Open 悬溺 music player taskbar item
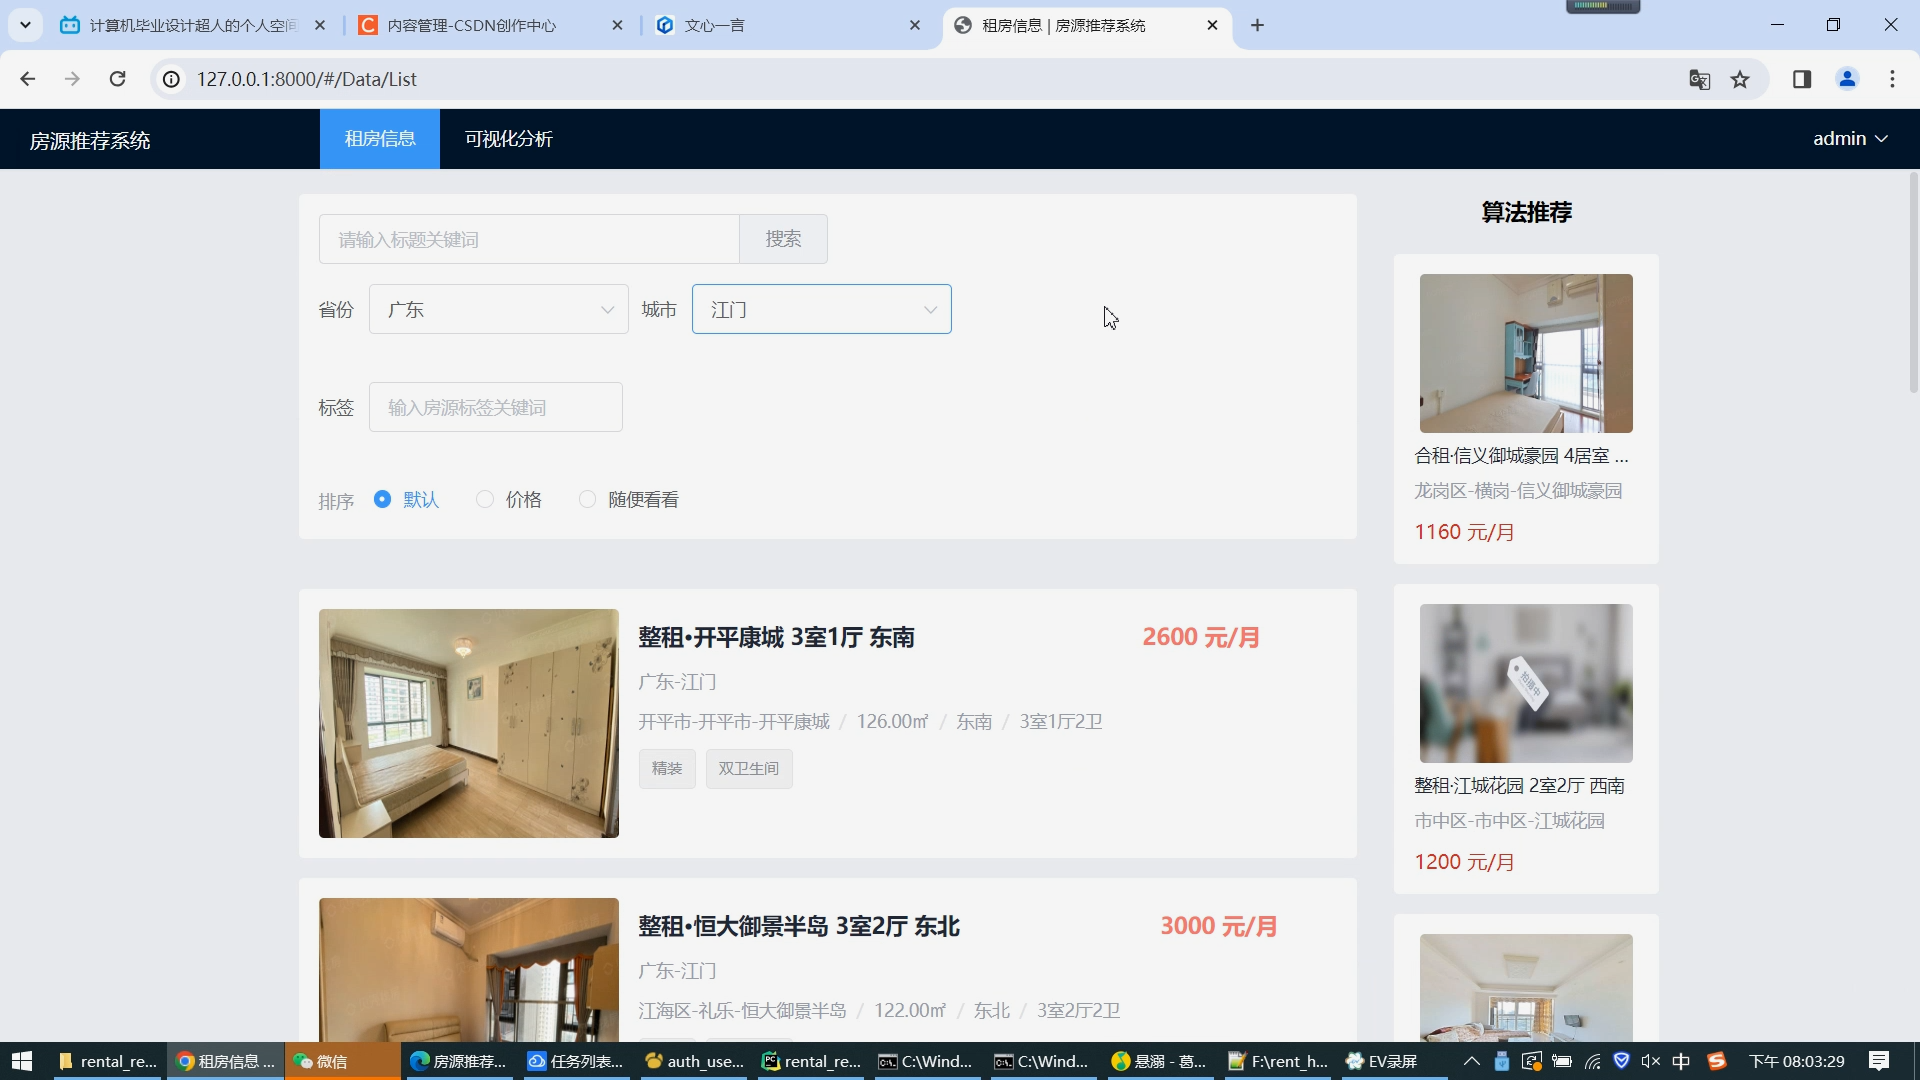1920x1080 pixels. click(x=1159, y=1061)
